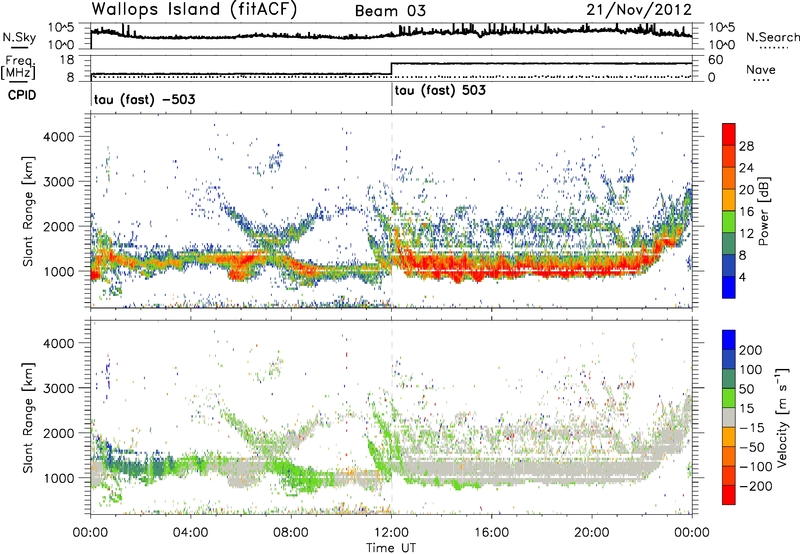Pick the gray segment of the Velocity color bar
The width and height of the screenshot is (800, 554).
(729, 418)
